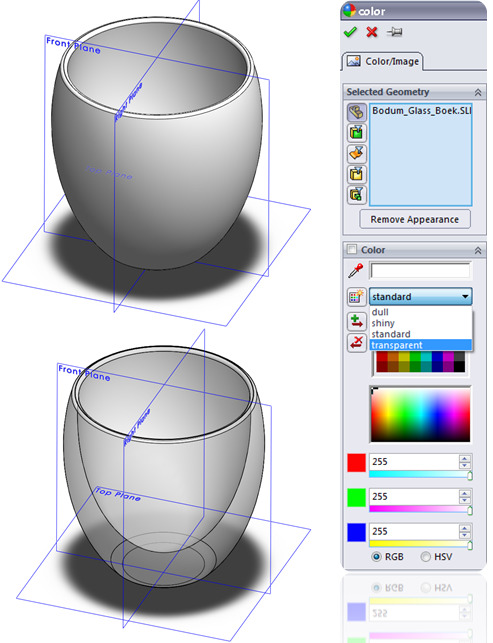
Task: Choose the yellow Select Bodies filter icon
Action: (x=357, y=174)
